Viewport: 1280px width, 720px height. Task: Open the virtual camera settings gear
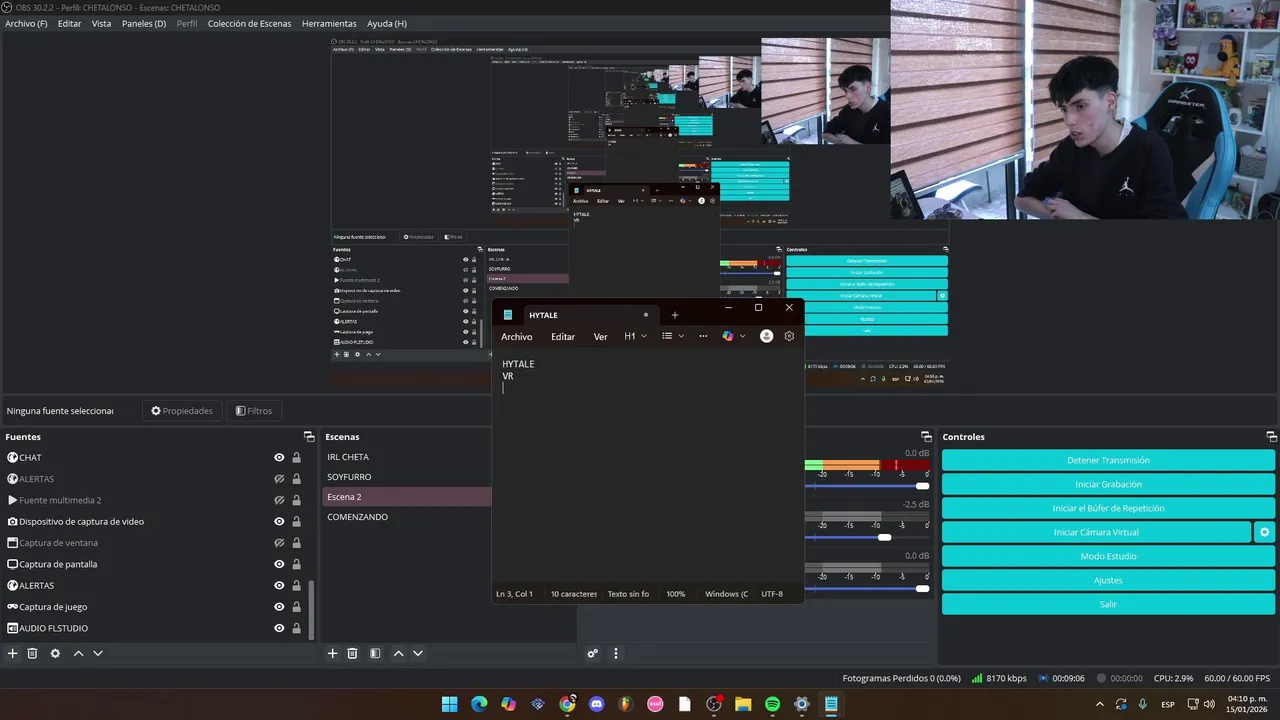(1264, 532)
